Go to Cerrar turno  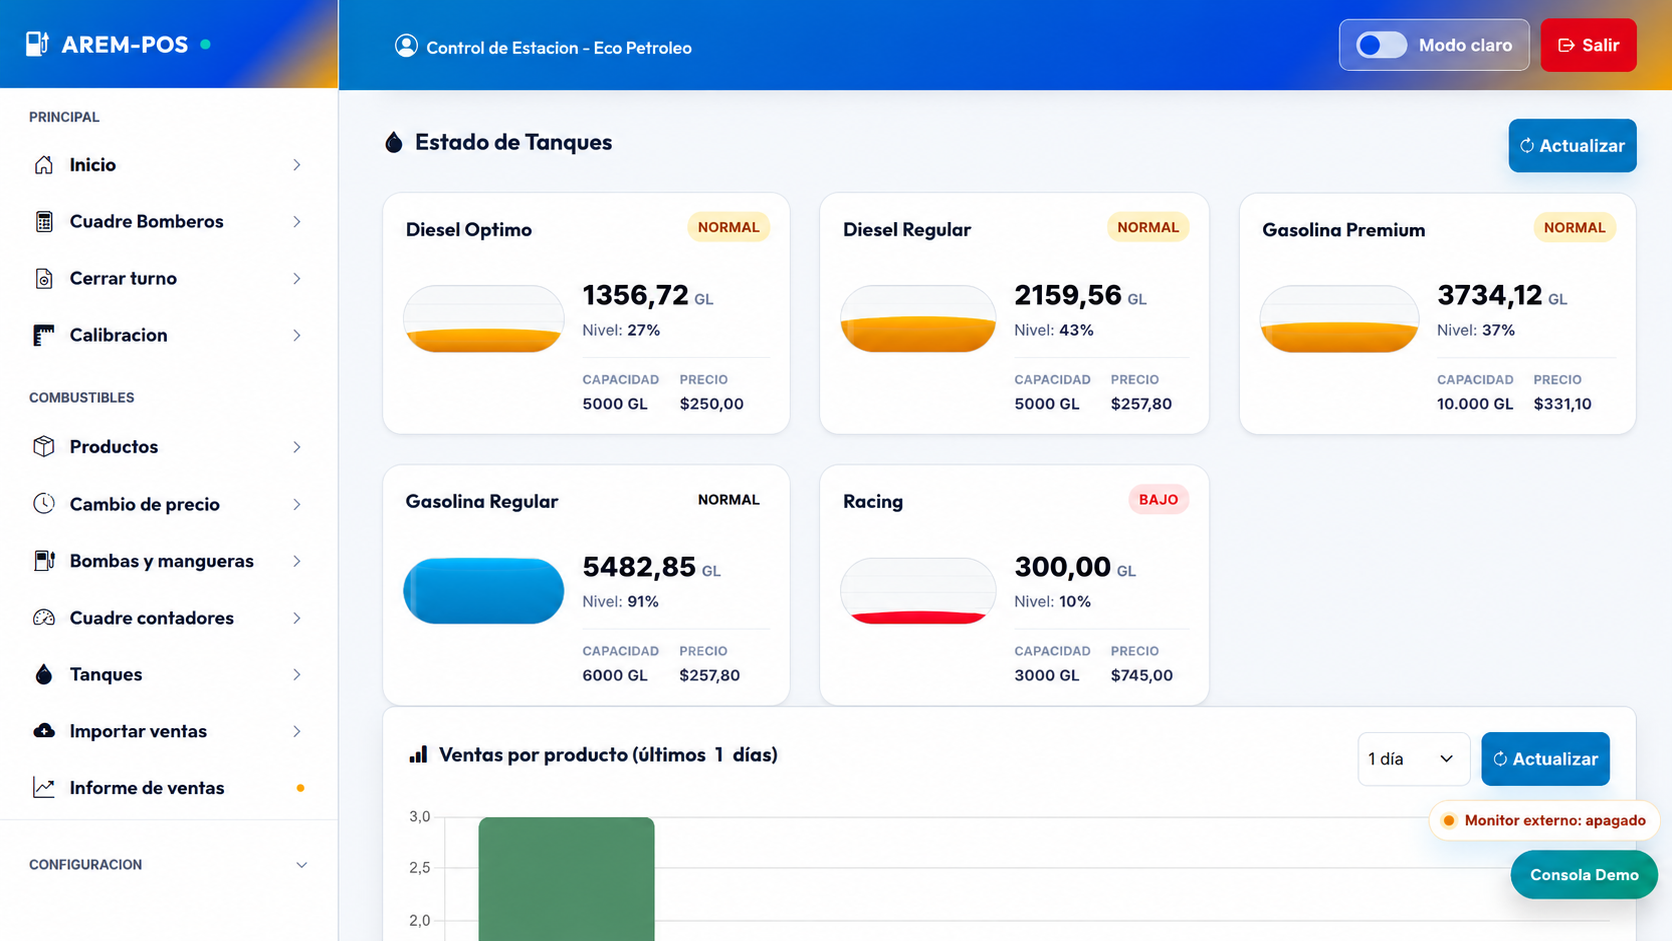tap(168, 279)
